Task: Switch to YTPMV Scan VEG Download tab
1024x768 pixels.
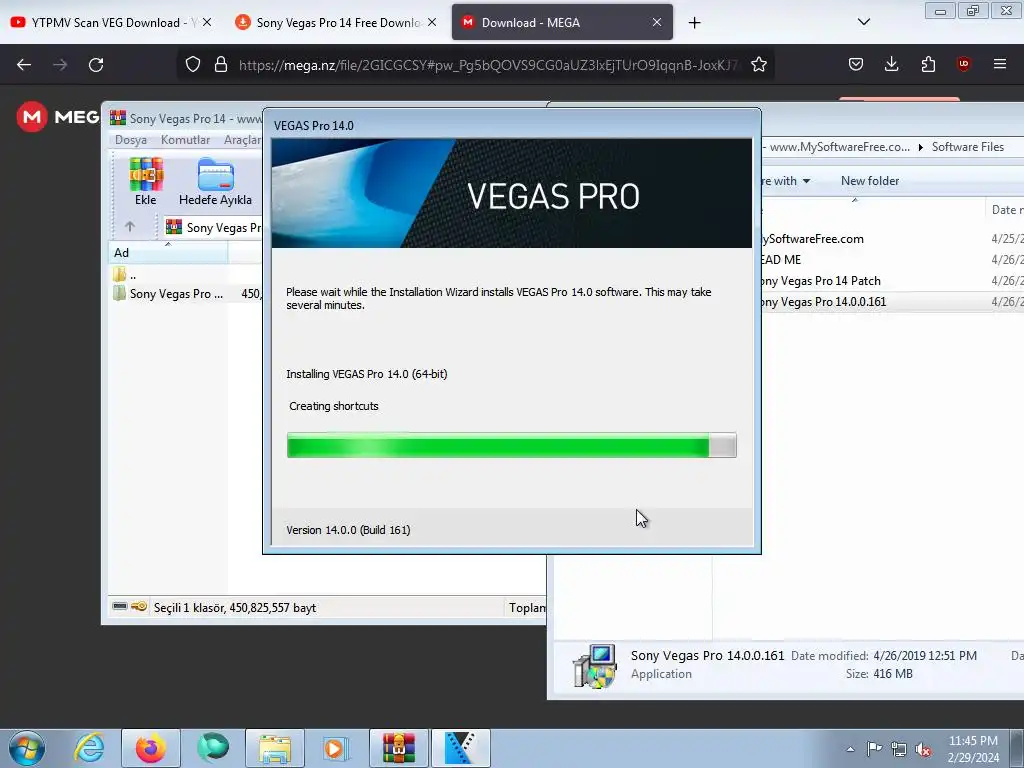Action: click(x=105, y=23)
